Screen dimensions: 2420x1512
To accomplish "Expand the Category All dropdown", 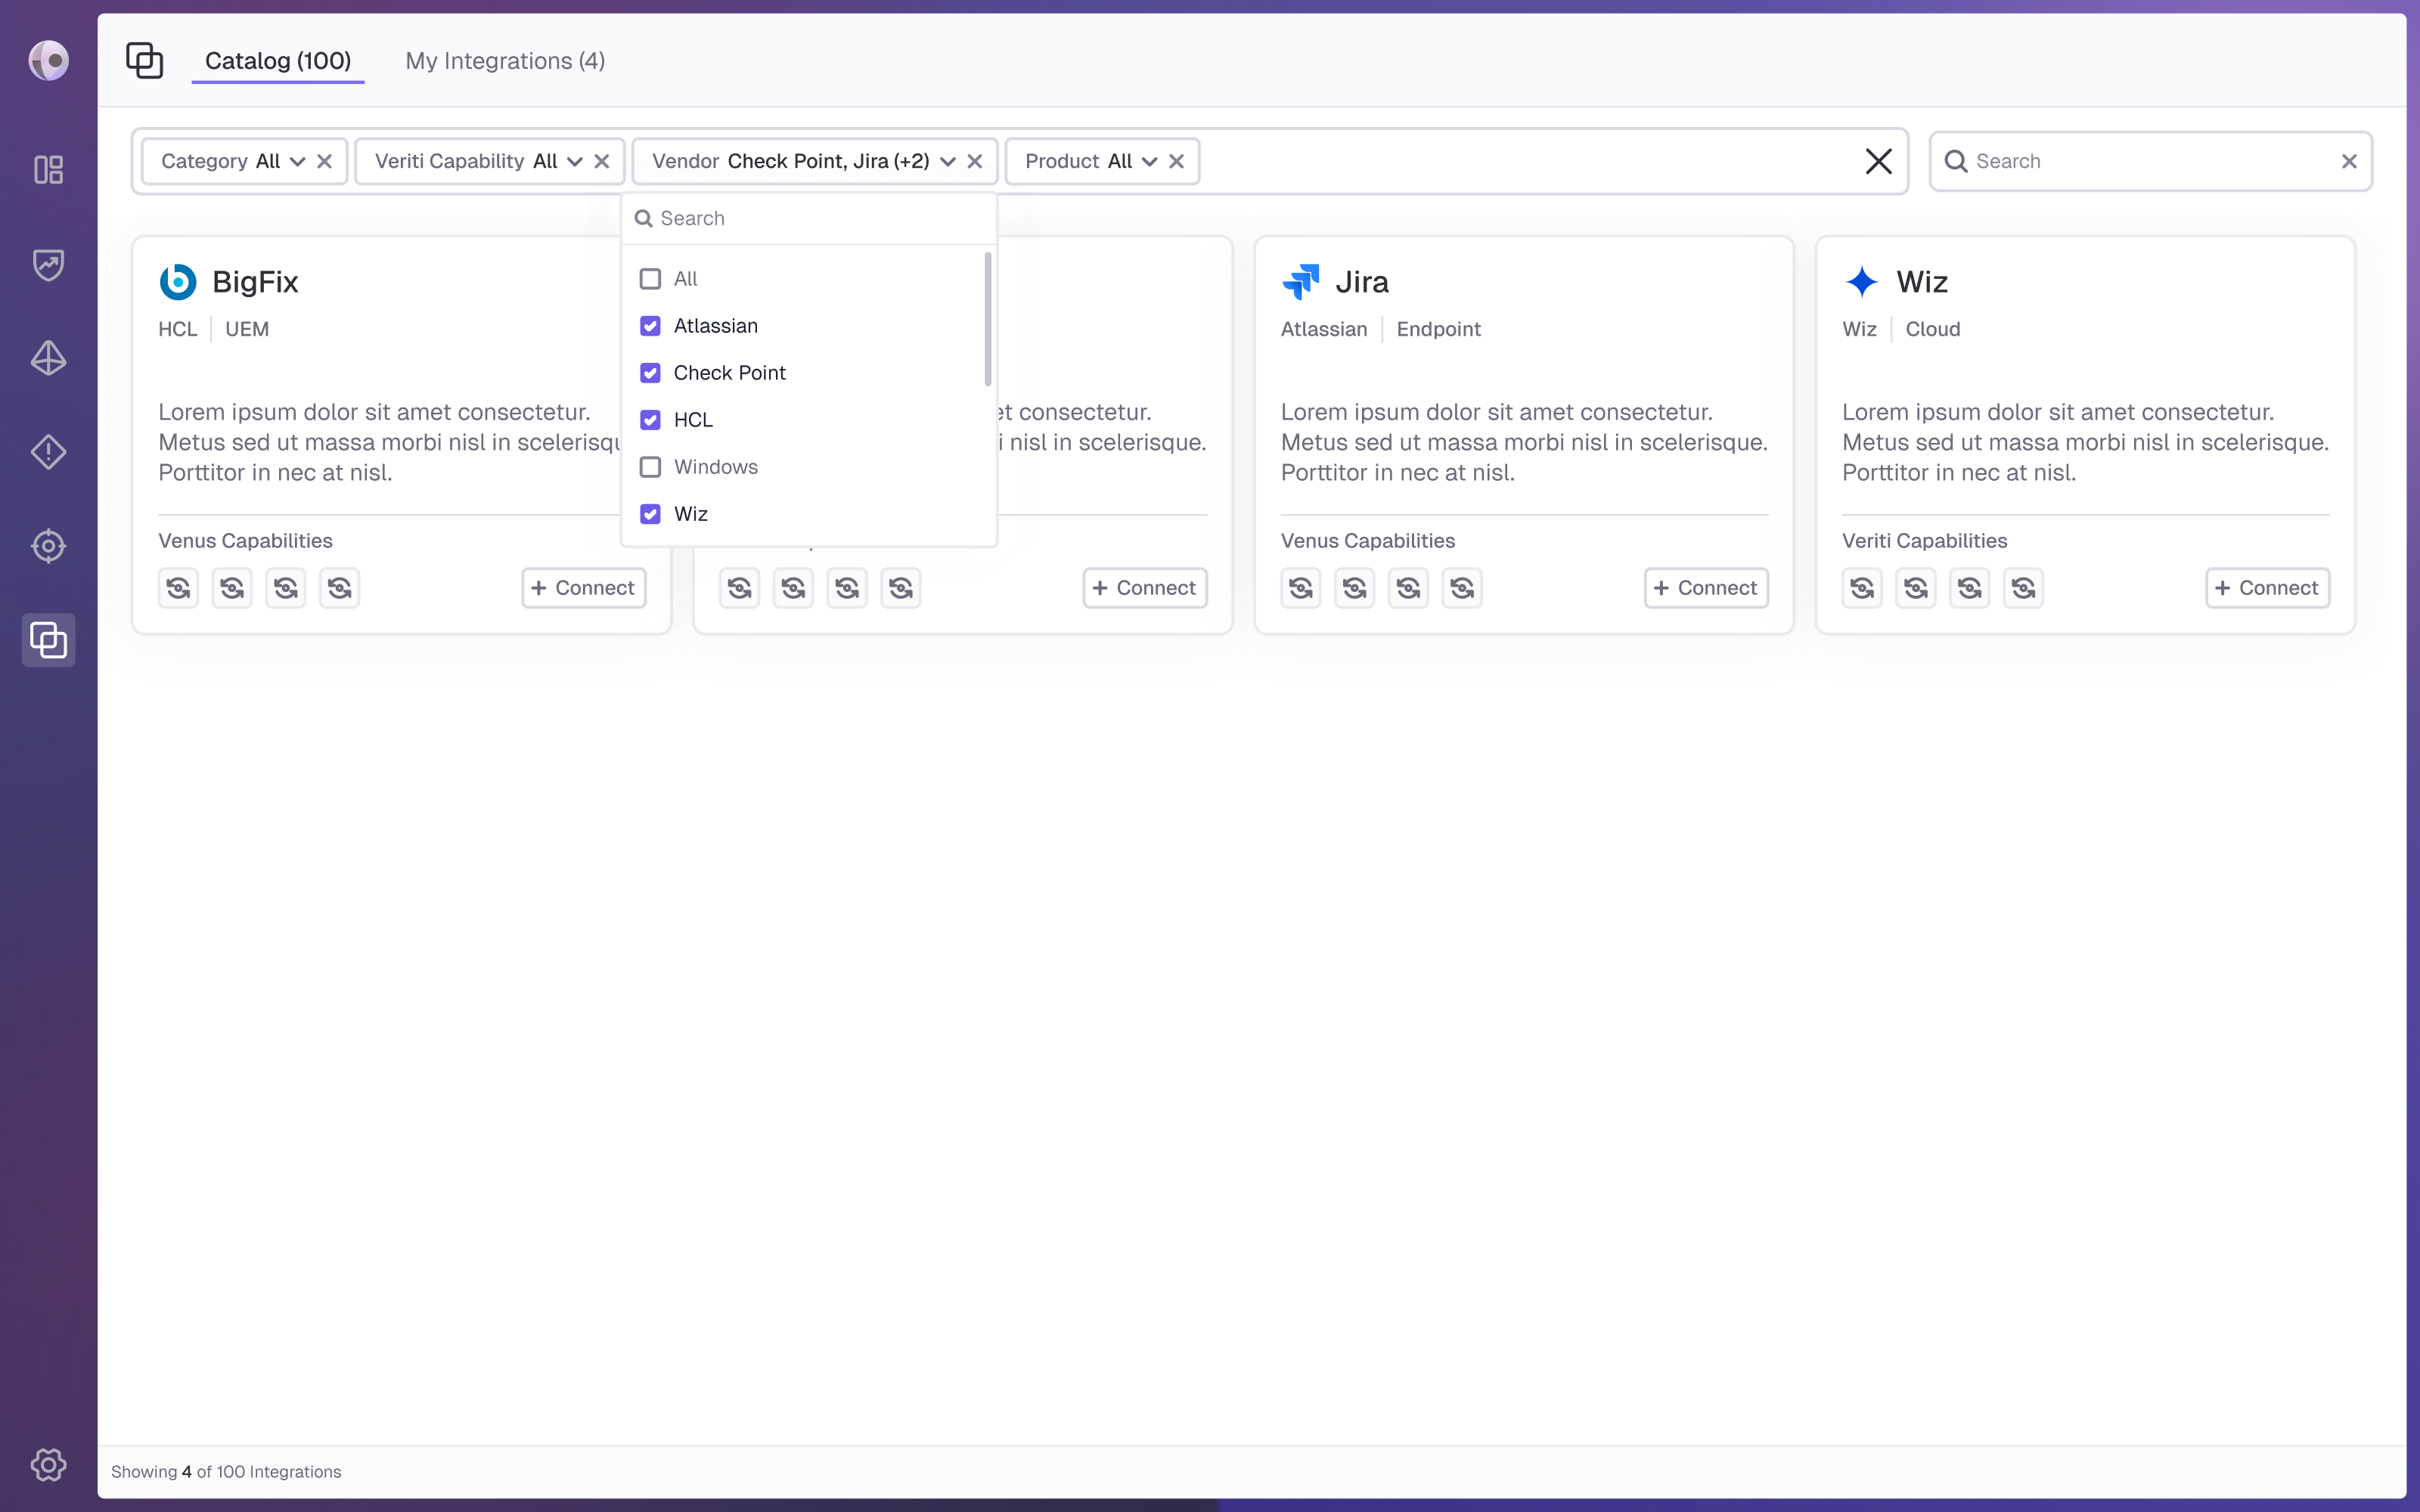I will point(297,162).
